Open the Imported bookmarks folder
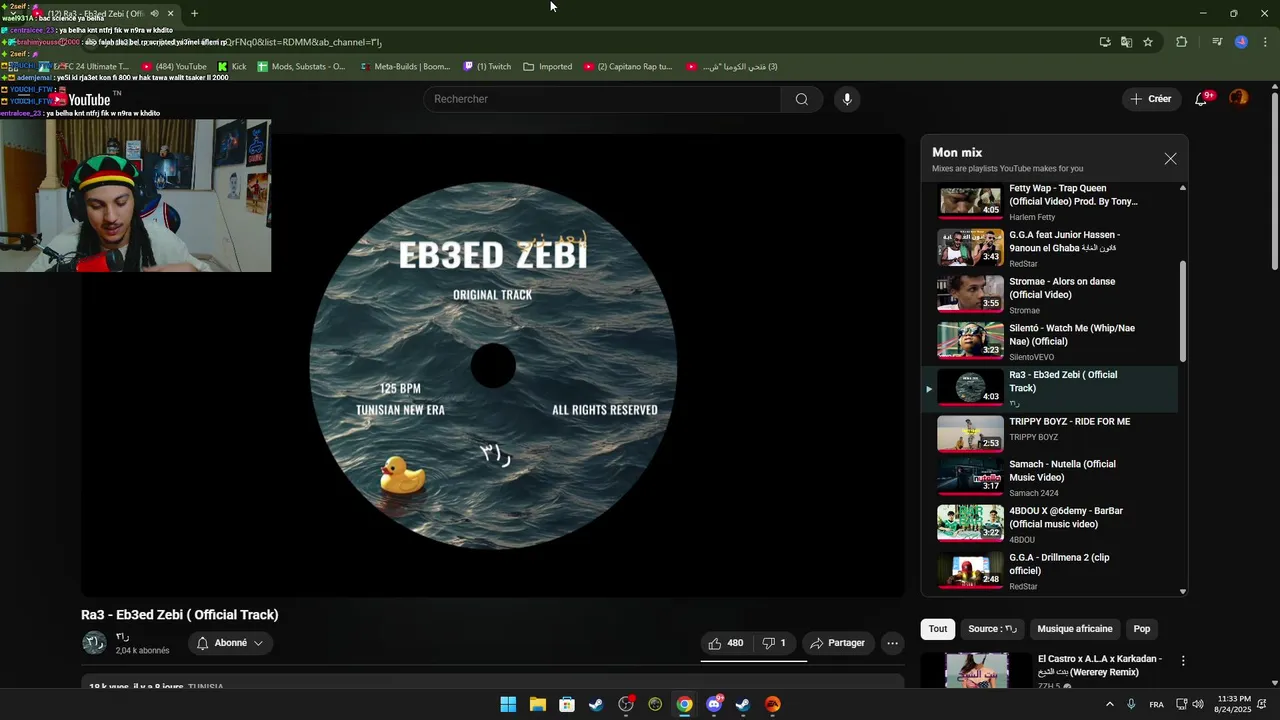Image resolution: width=1280 pixels, height=720 pixels. coord(548,67)
